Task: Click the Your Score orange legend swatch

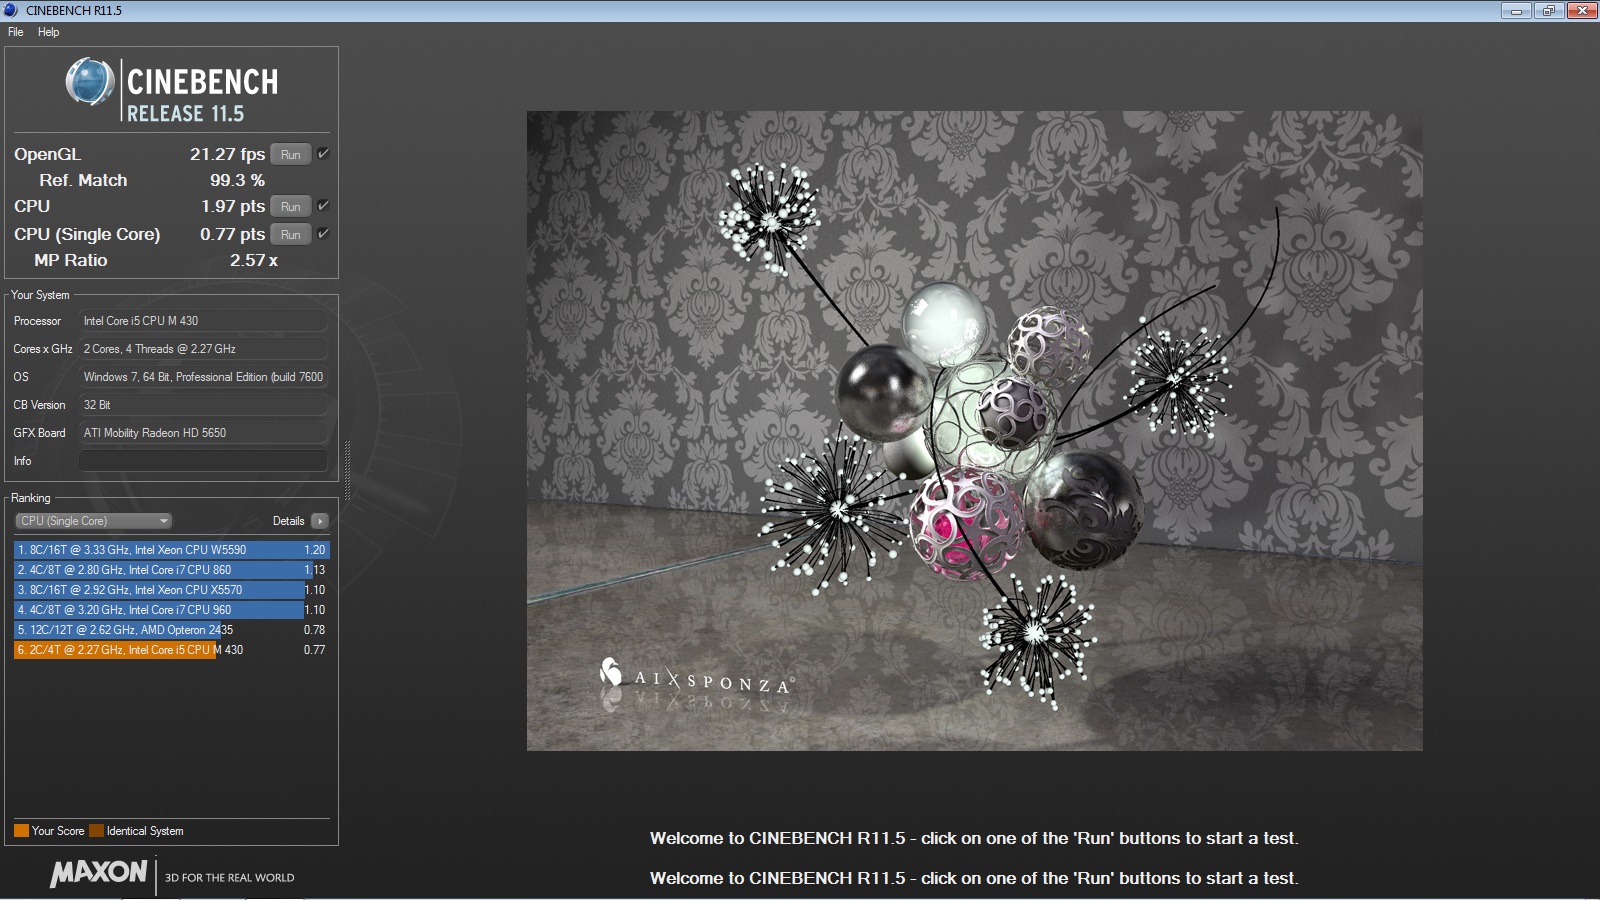Action: 21,831
